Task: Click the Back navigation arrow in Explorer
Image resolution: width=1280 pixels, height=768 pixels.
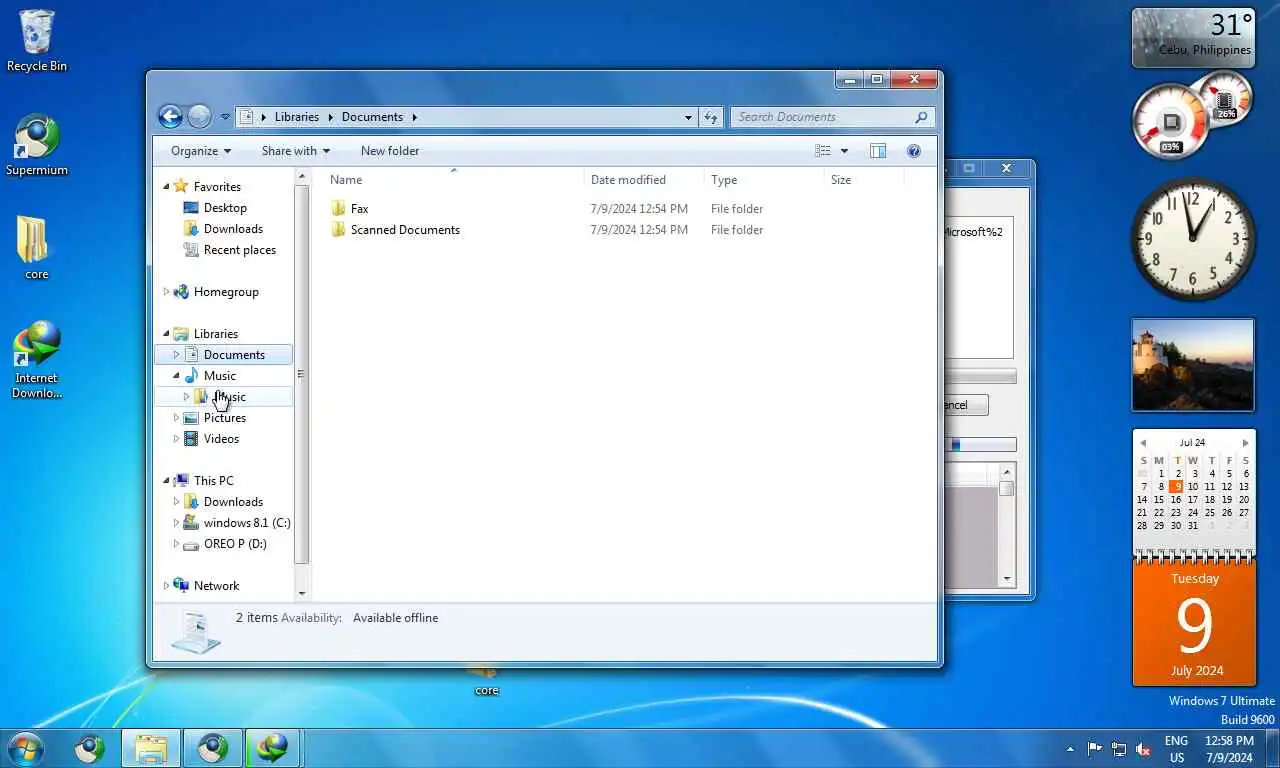Action: [x=170, y=117]
